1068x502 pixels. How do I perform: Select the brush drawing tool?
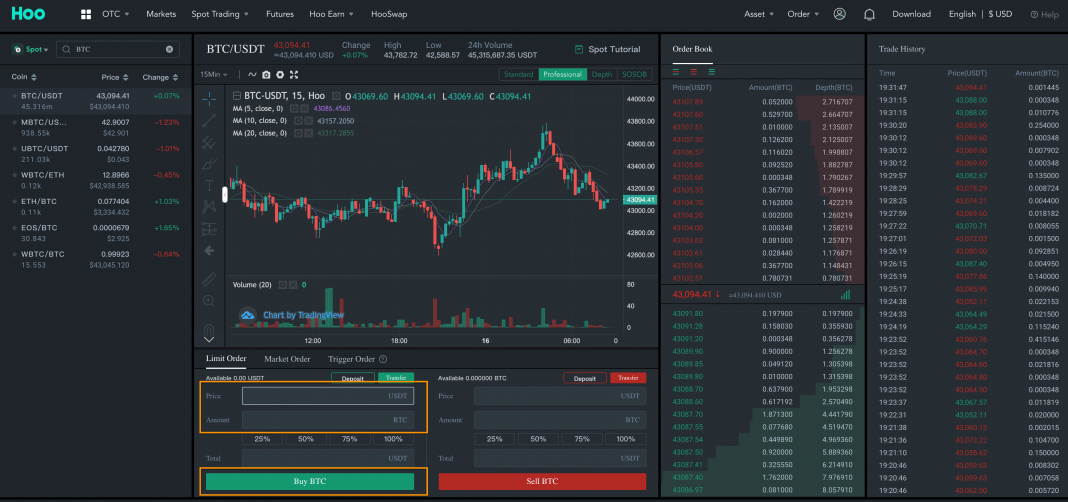209,164
